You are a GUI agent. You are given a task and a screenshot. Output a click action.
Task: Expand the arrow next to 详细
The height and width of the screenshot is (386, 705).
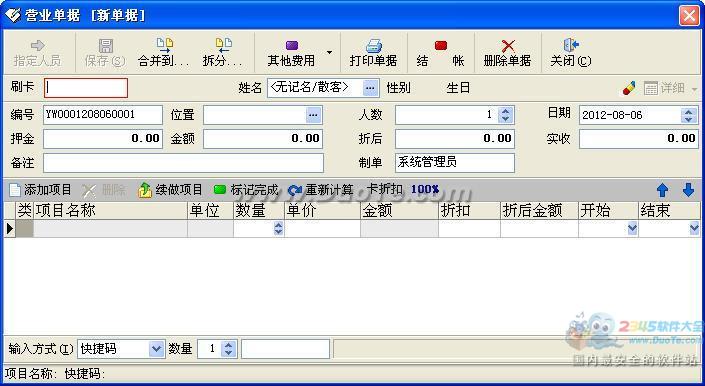(694, 89)
